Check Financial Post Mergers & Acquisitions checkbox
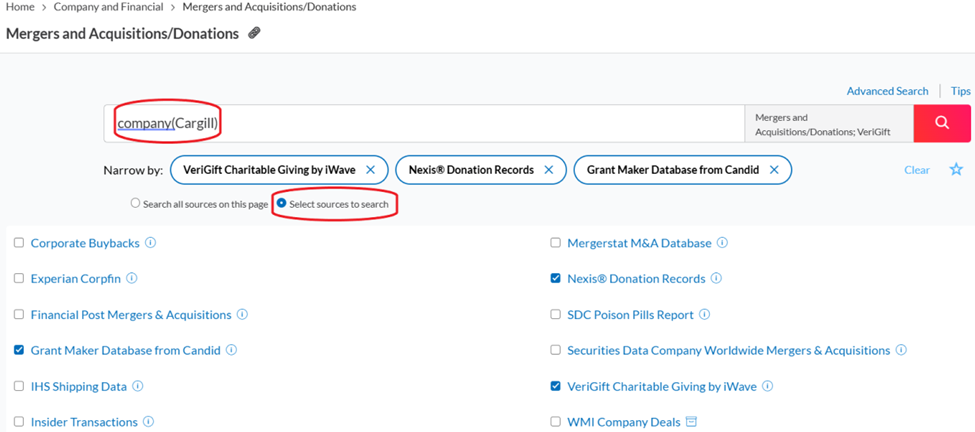Viewport: 975px width, 432px height. (19, 315)
